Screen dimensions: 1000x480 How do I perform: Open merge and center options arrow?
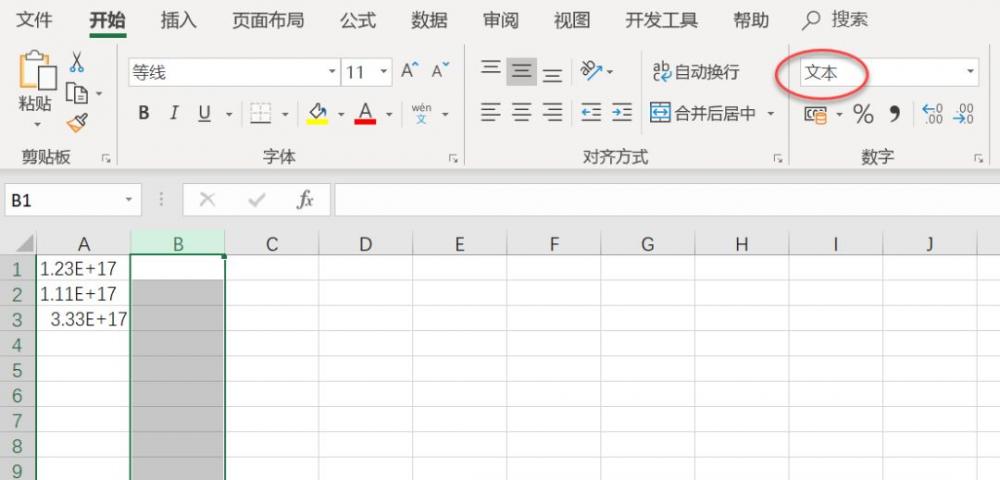pos(770,114)
